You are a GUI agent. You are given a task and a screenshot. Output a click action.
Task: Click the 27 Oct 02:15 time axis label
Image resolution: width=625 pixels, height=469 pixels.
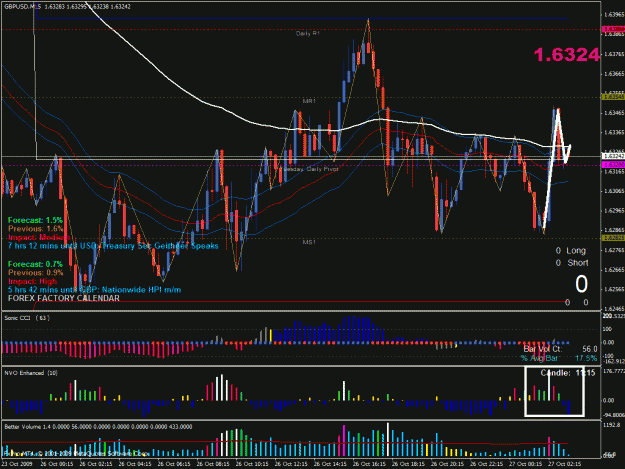pos(564,464)
